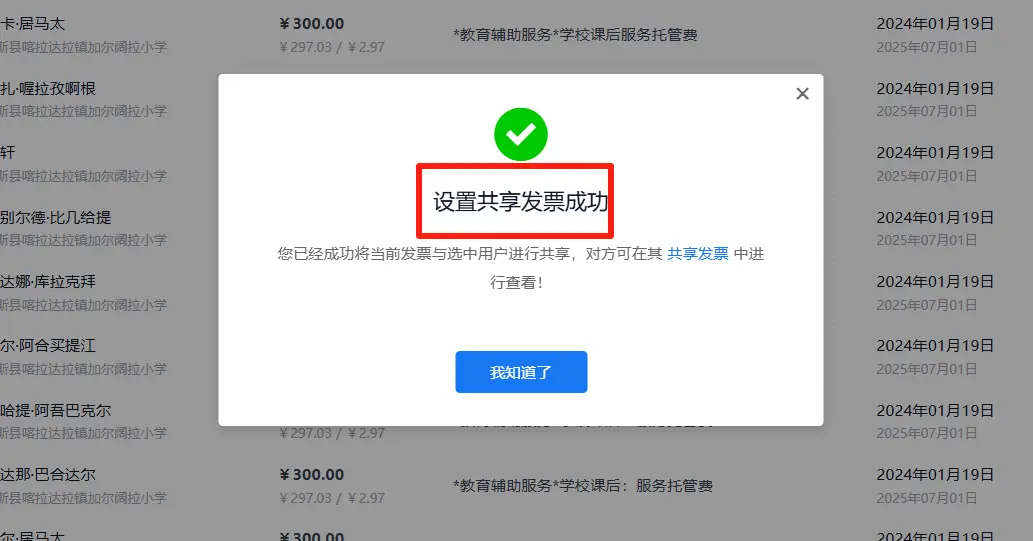Click the top row's 2024年01月19日 date
This screenshot has height=541, width=1033.
pyautogui.click(x=935, y=24)
